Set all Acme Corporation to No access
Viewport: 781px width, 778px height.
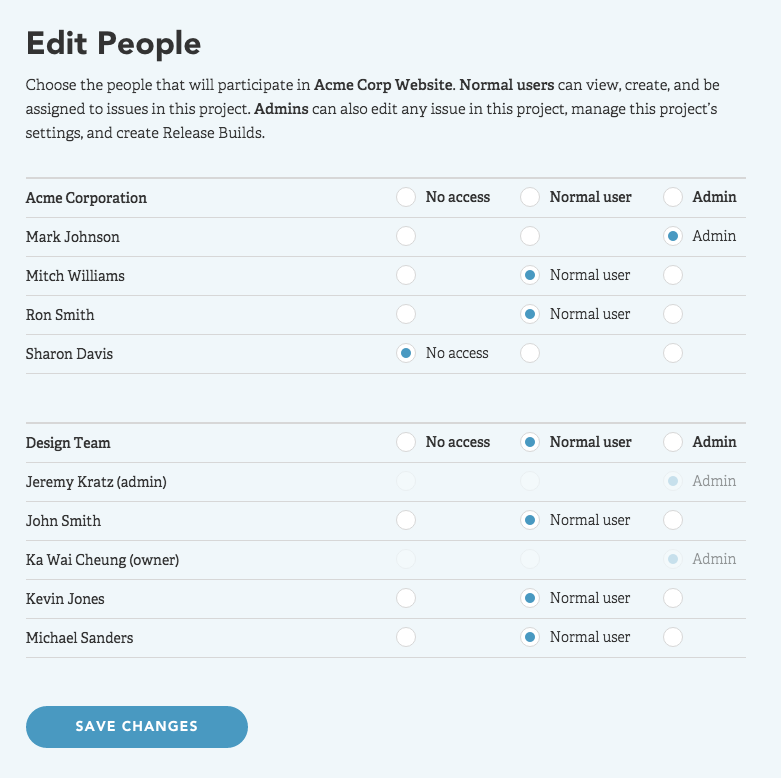pyautogui.click(x=405, y=197)
